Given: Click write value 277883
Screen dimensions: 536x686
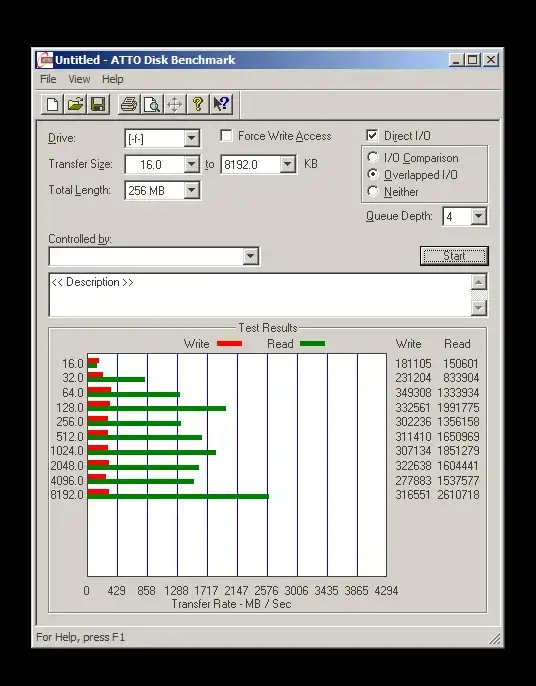Looking at the screenshot, I should click(413, 480).
